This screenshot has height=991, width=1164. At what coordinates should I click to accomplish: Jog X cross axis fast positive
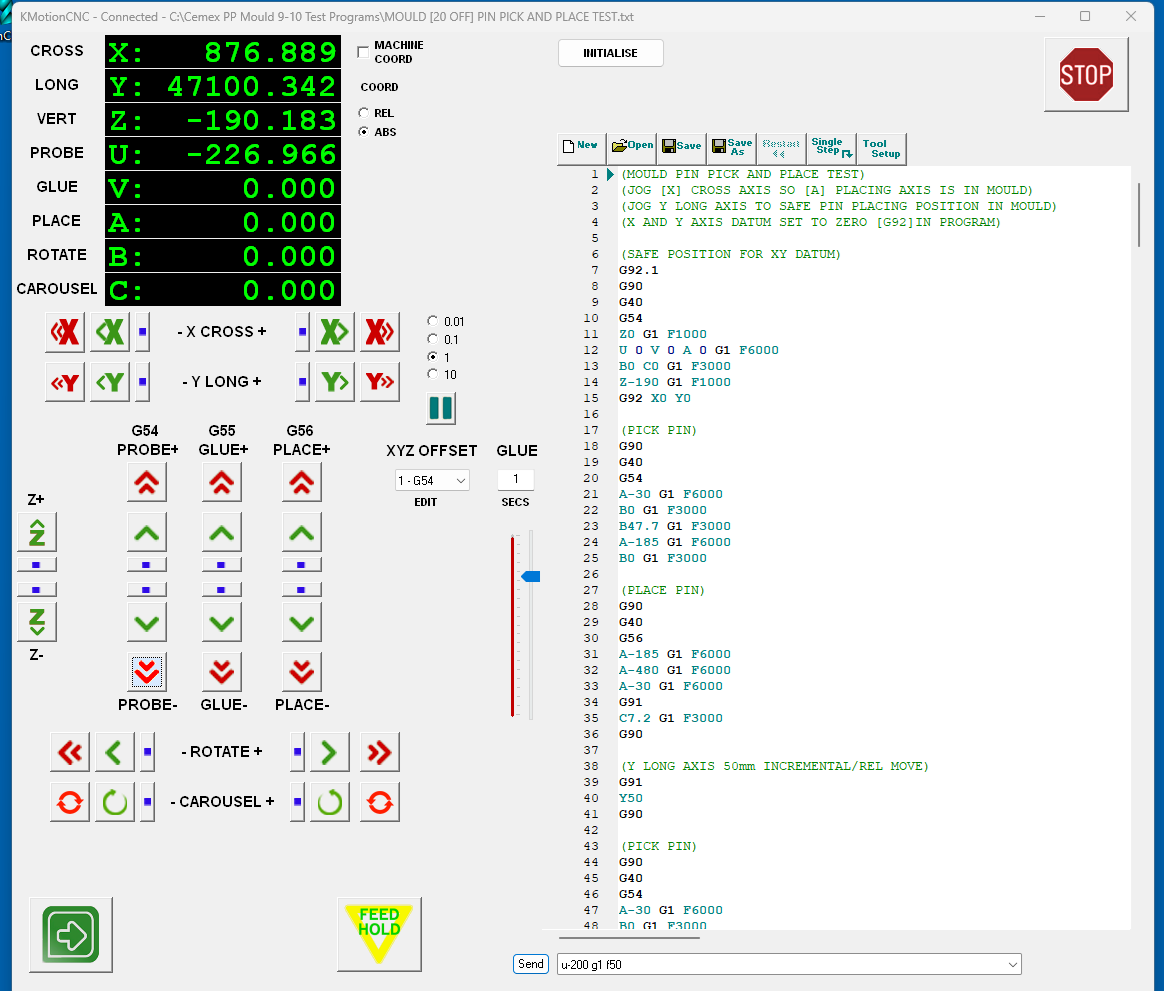pyautogui.click(x=380, y=332)
